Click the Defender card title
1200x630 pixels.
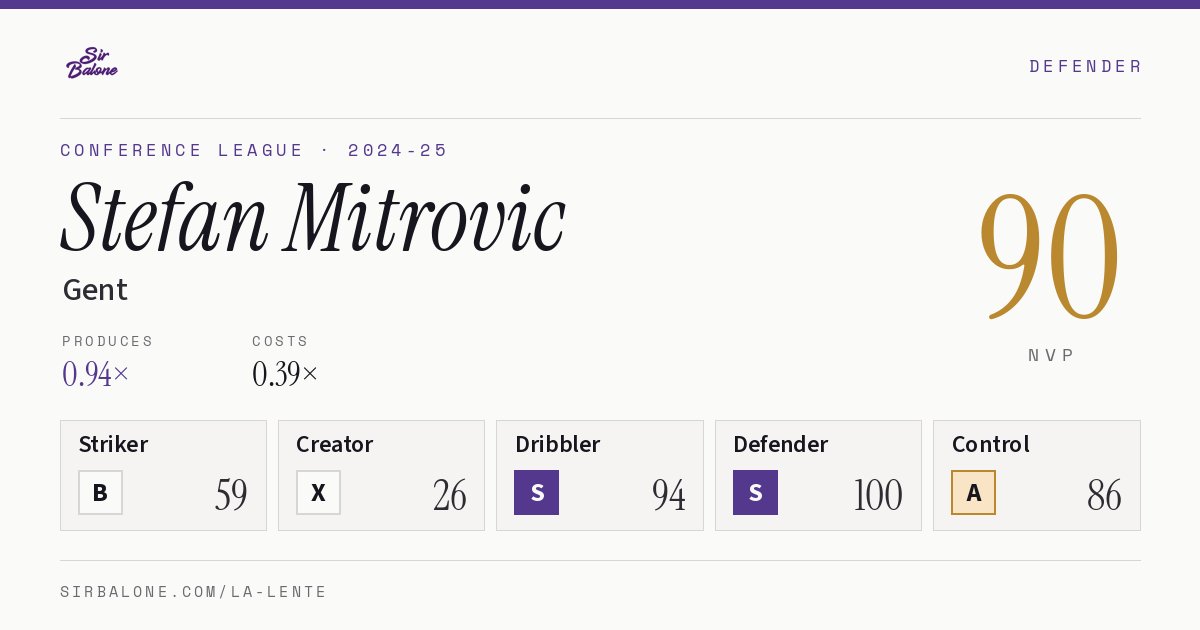[781, 444]
